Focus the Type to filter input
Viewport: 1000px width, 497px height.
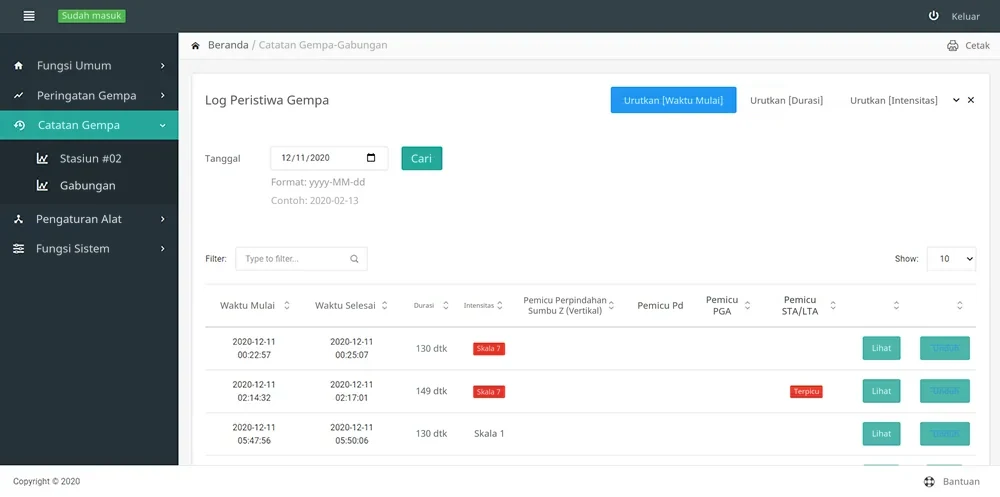click(x=301, y=259)
